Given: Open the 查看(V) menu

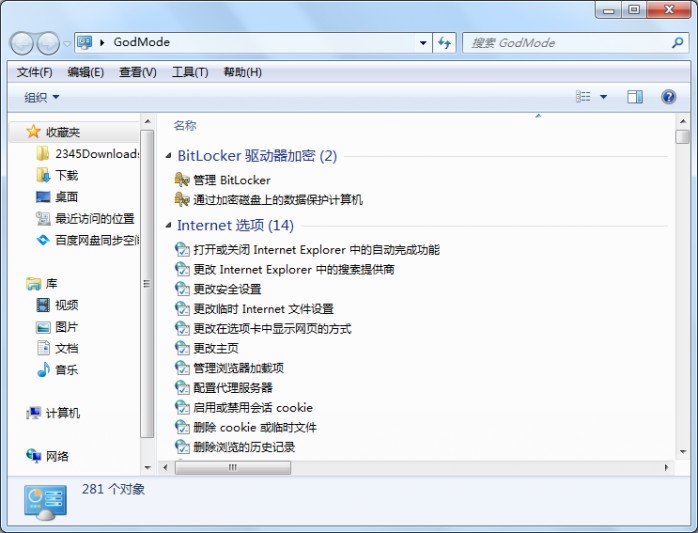Looking at the screenshot, I should click(x=138, y=72).
